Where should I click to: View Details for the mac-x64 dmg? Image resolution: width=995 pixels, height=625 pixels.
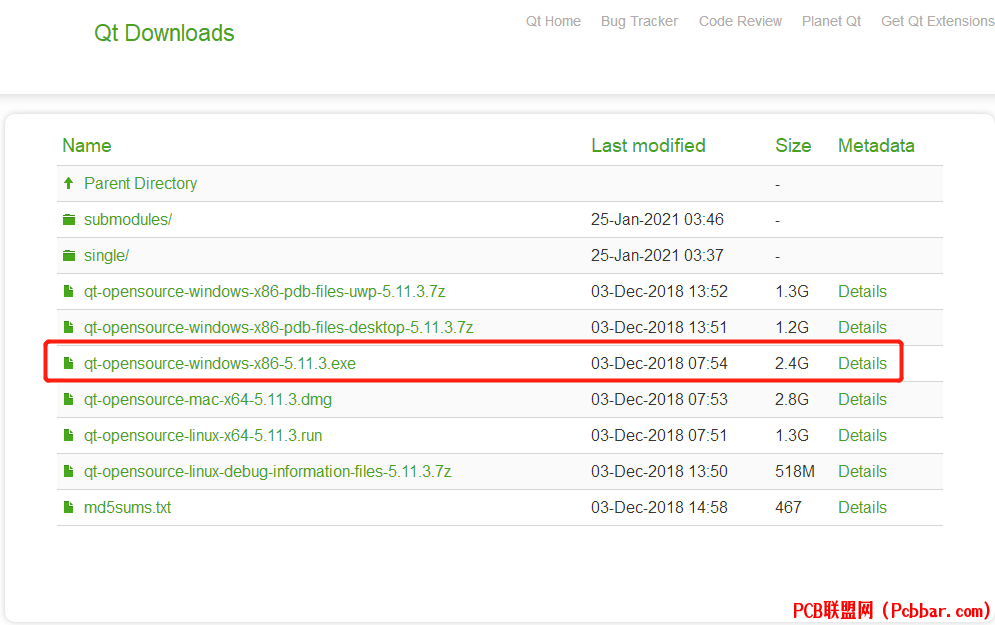862,400
